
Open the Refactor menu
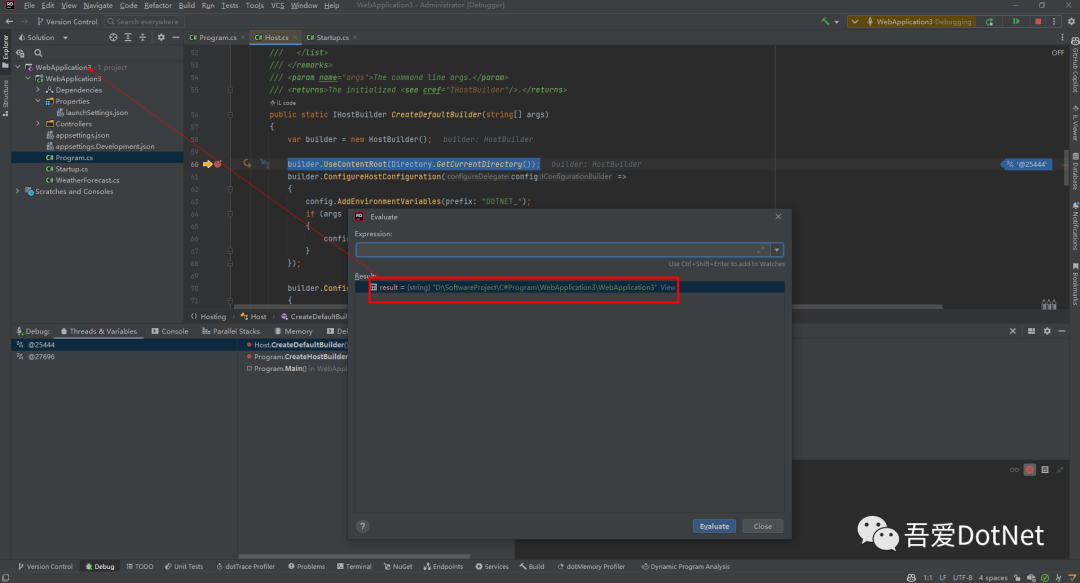click(x=158, y=6)
